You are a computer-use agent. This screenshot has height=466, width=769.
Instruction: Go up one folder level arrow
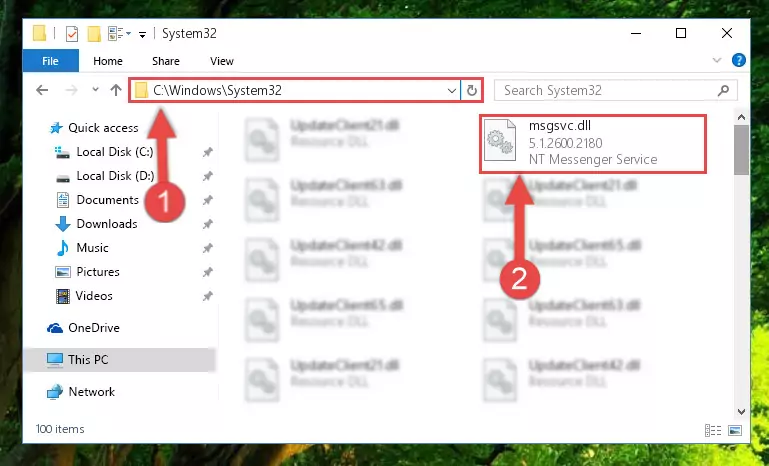[x=116, y=90]
